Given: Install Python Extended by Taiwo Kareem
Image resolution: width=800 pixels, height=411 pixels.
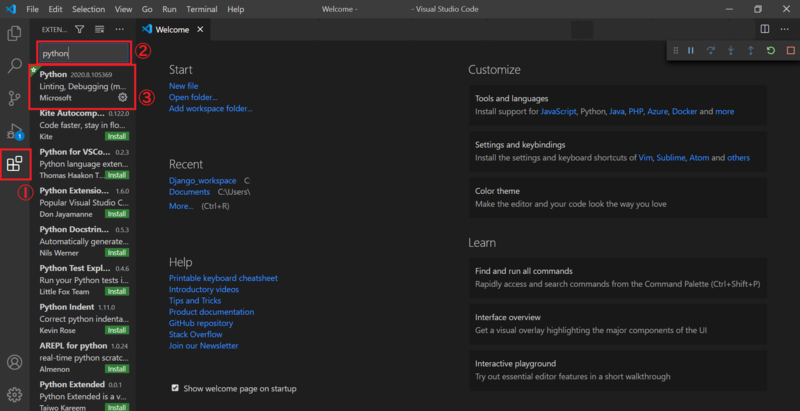Looking at the screenshot, I should pyautogui.click(x=117, y=407).
